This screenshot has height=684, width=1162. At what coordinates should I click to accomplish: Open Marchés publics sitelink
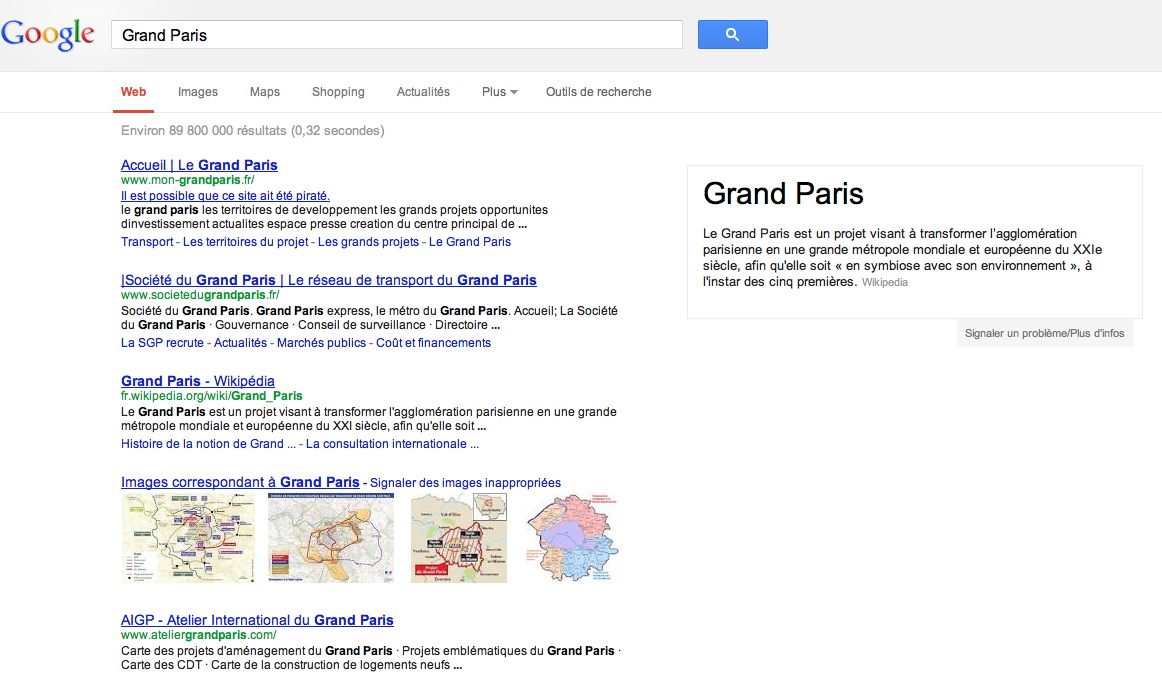click(322, 342)
